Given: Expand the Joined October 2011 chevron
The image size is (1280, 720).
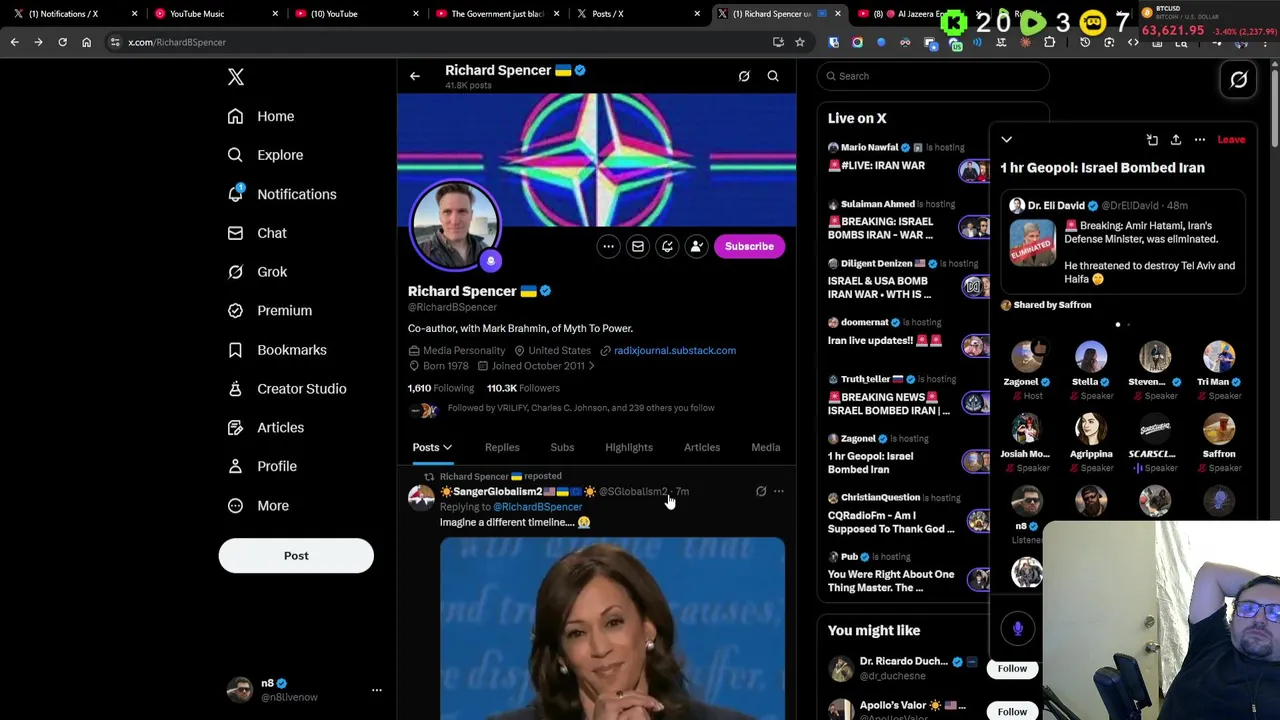Looking at the screenshot, I should point(591,366).
